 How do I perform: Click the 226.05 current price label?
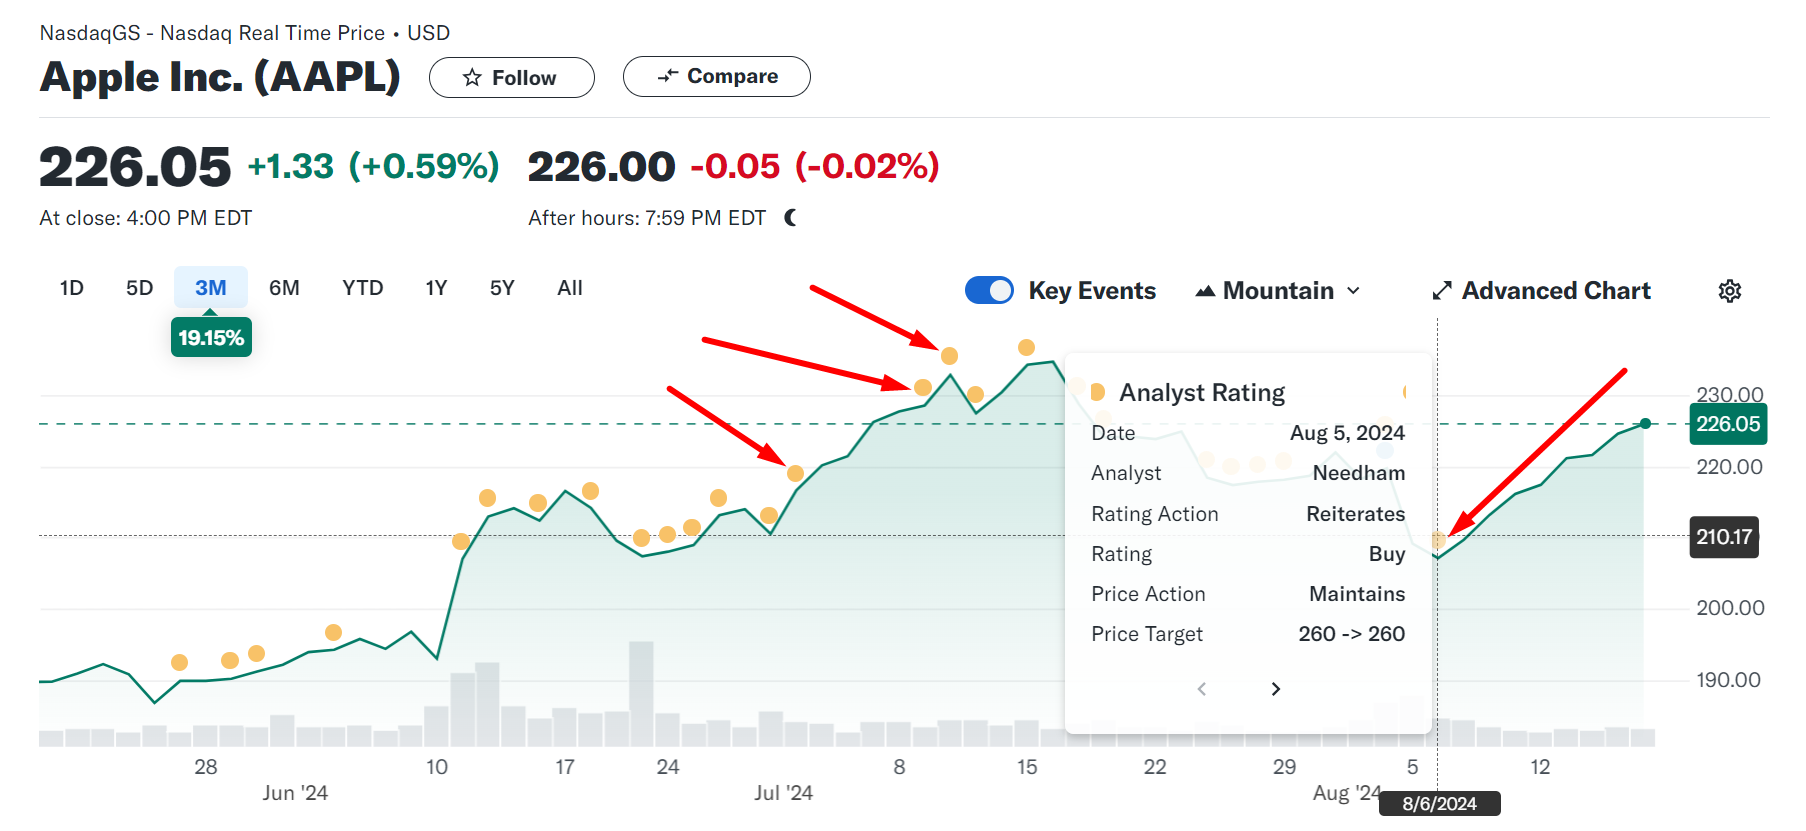coord(1727,424)
